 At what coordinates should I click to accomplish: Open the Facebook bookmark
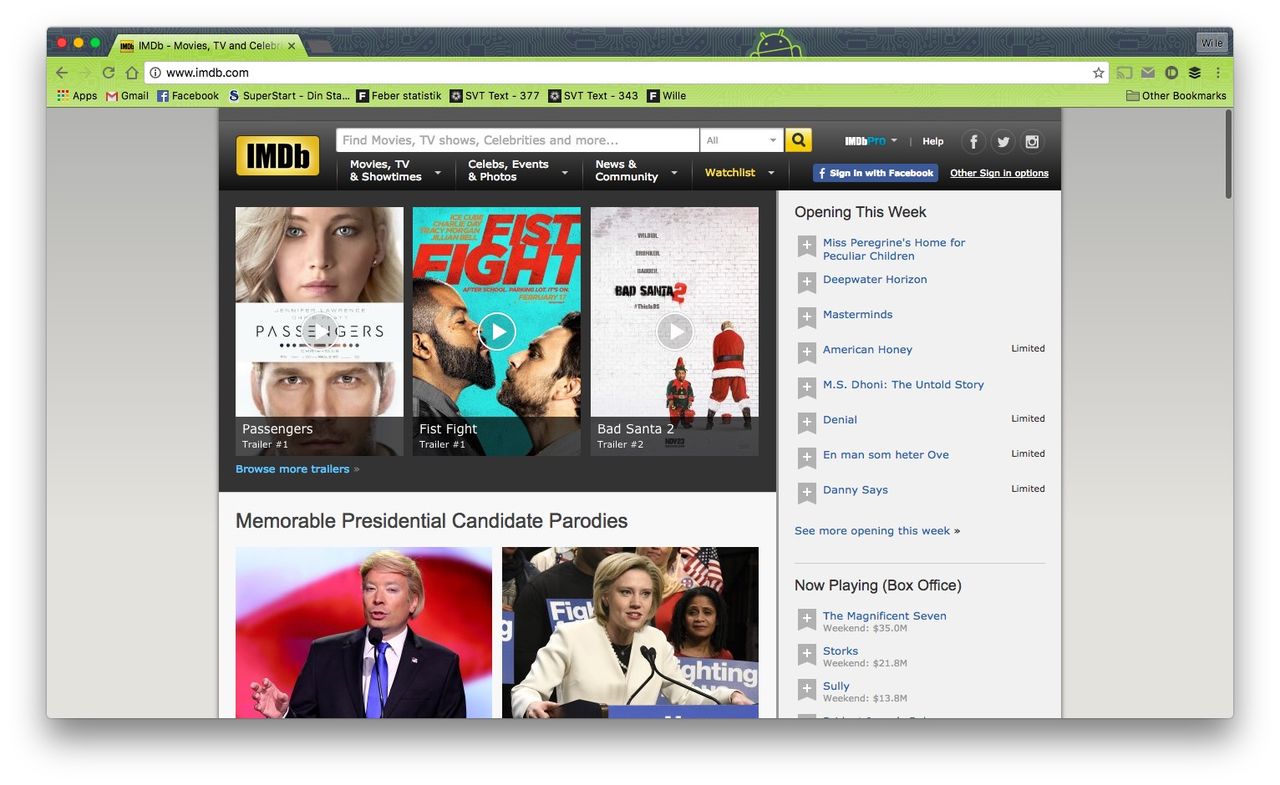point(188,96)
